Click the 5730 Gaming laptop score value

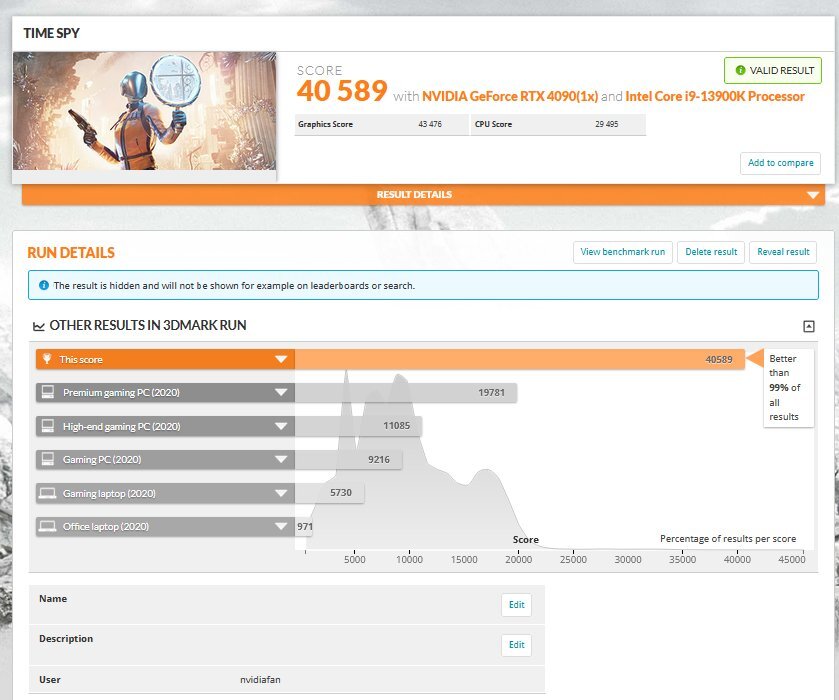[341, 492]
